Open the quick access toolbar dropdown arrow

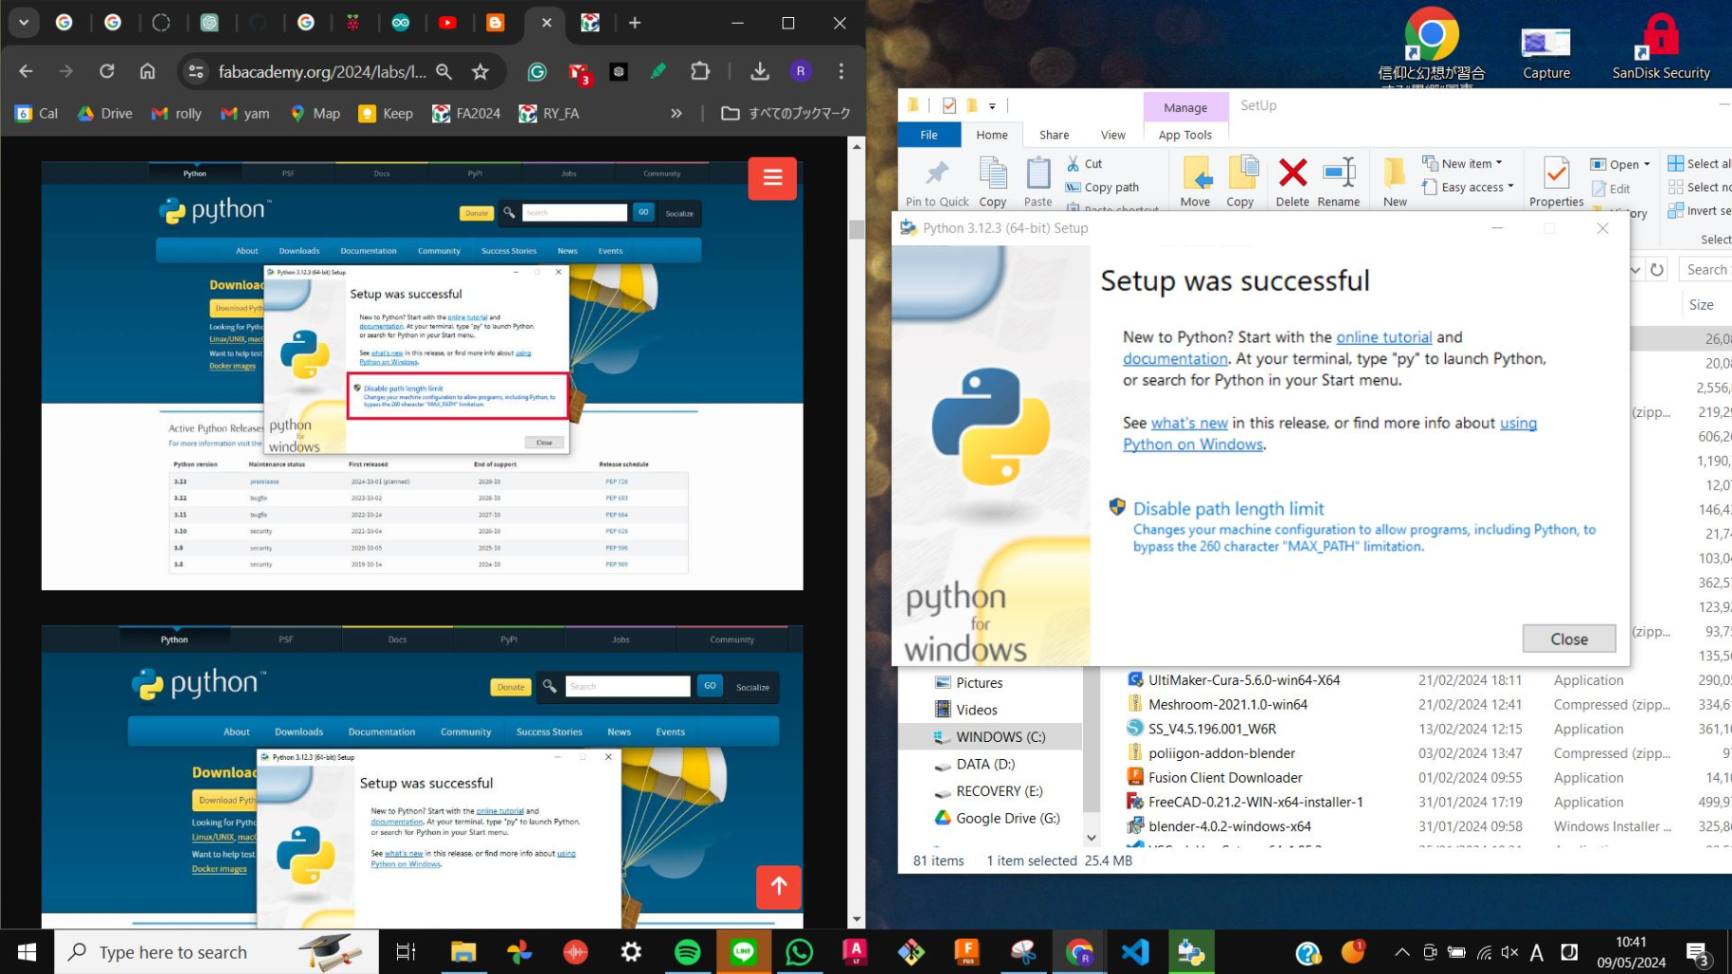click(x=992, y=105)
